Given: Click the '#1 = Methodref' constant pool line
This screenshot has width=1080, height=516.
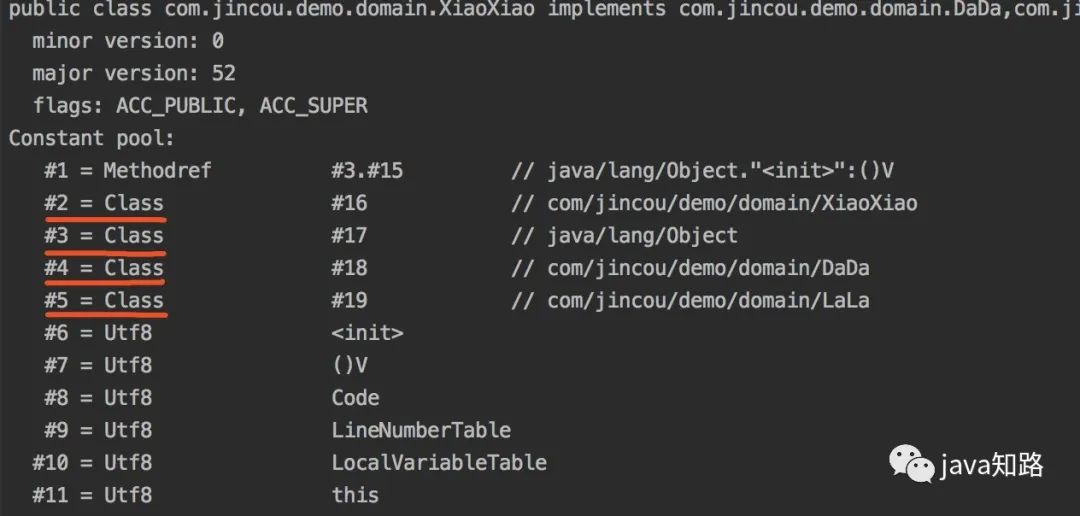Looking at the screenshot, I should [128, 171].
